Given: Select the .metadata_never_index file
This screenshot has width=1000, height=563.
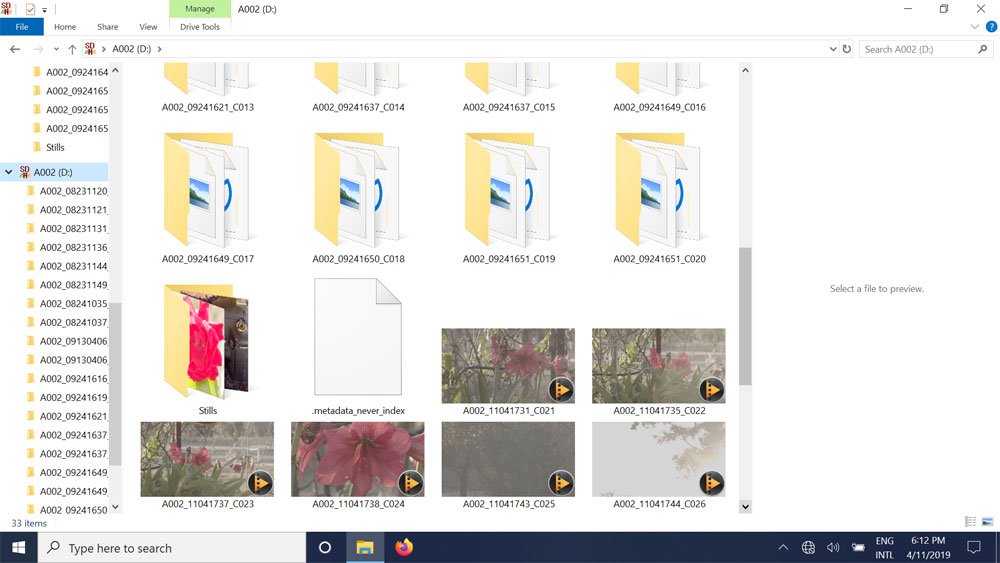Looking at the screenshot, I should 358,347.
